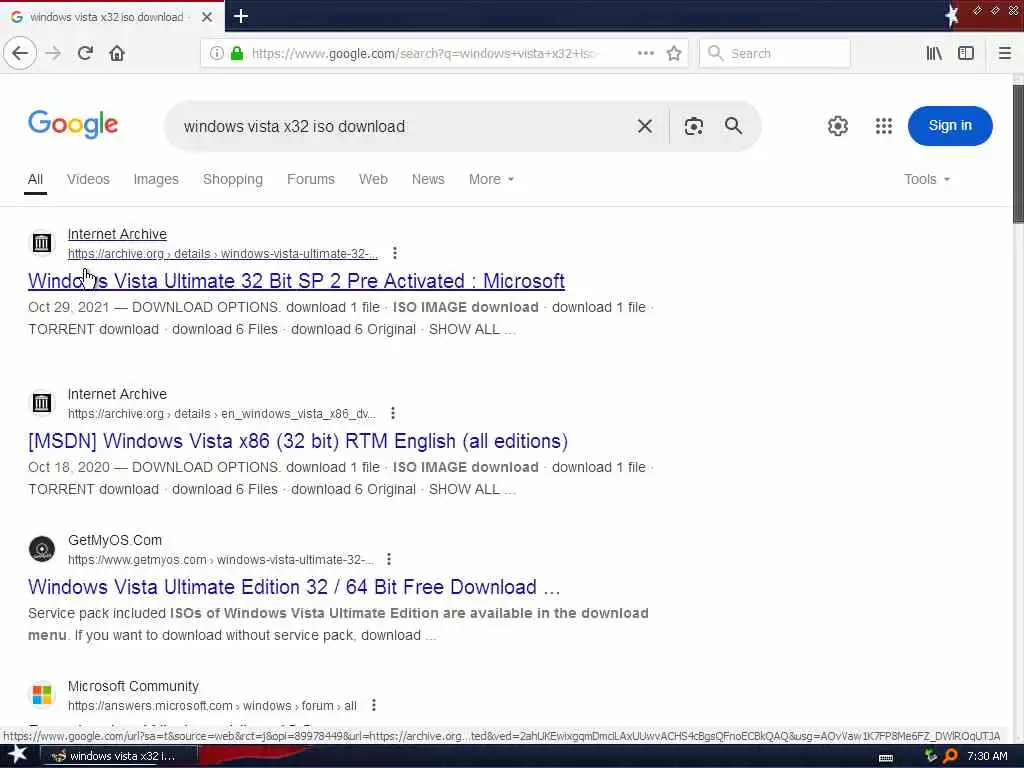This screenshot has width=1024, height=768.
Task: Click the GetMyOS.Com site favicon
Action: [x=42, y=549]
